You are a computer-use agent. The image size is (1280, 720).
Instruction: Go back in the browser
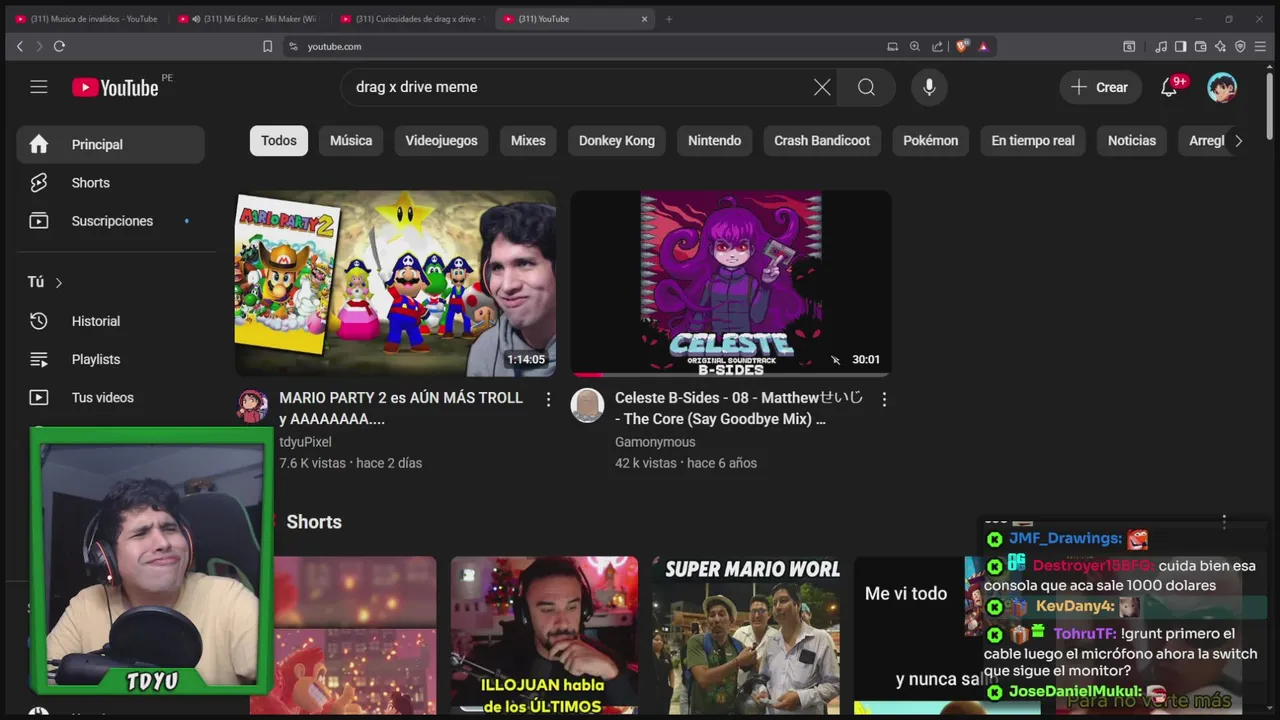[x=19, y=46]
